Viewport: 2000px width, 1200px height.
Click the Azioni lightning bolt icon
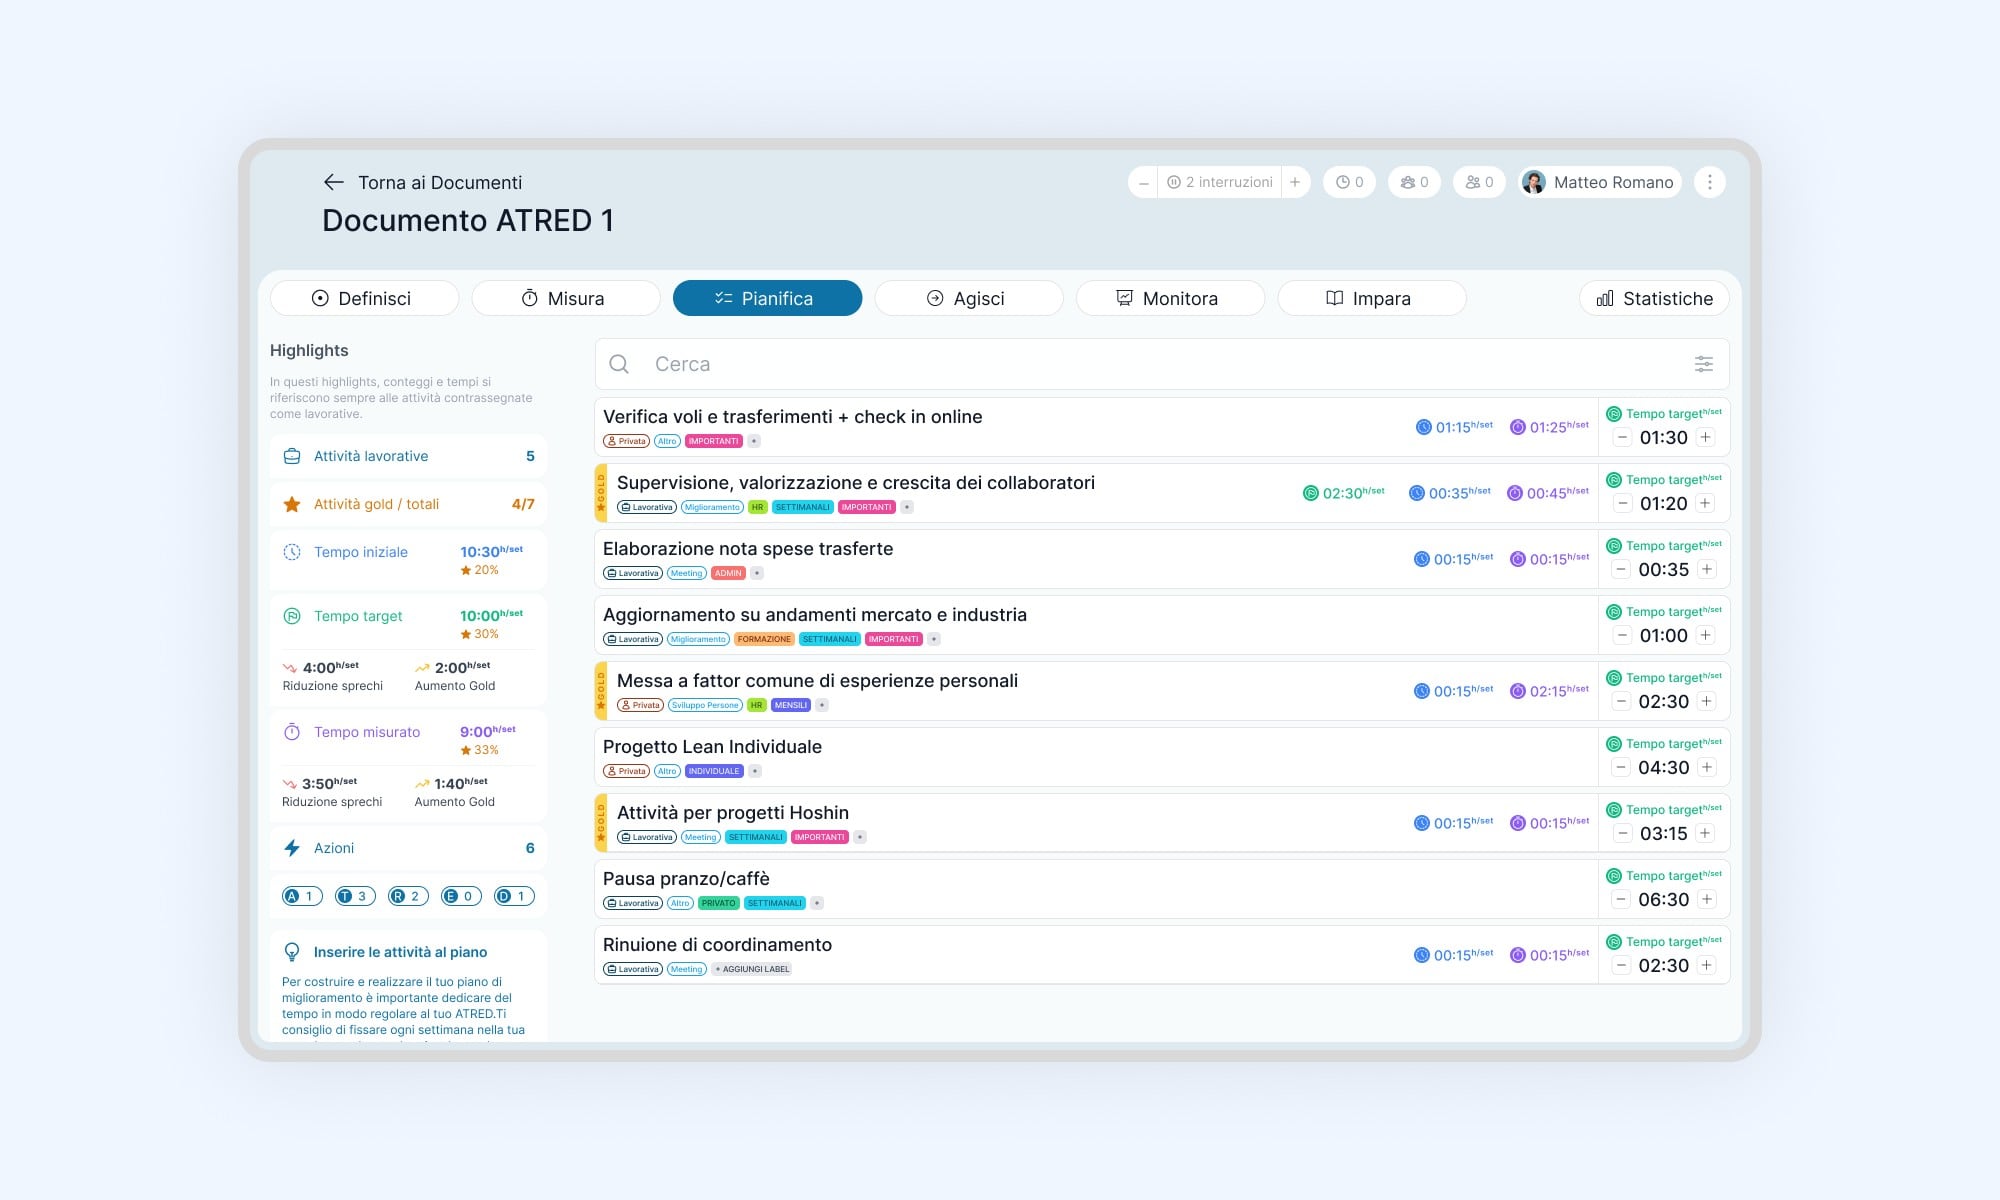292,848
